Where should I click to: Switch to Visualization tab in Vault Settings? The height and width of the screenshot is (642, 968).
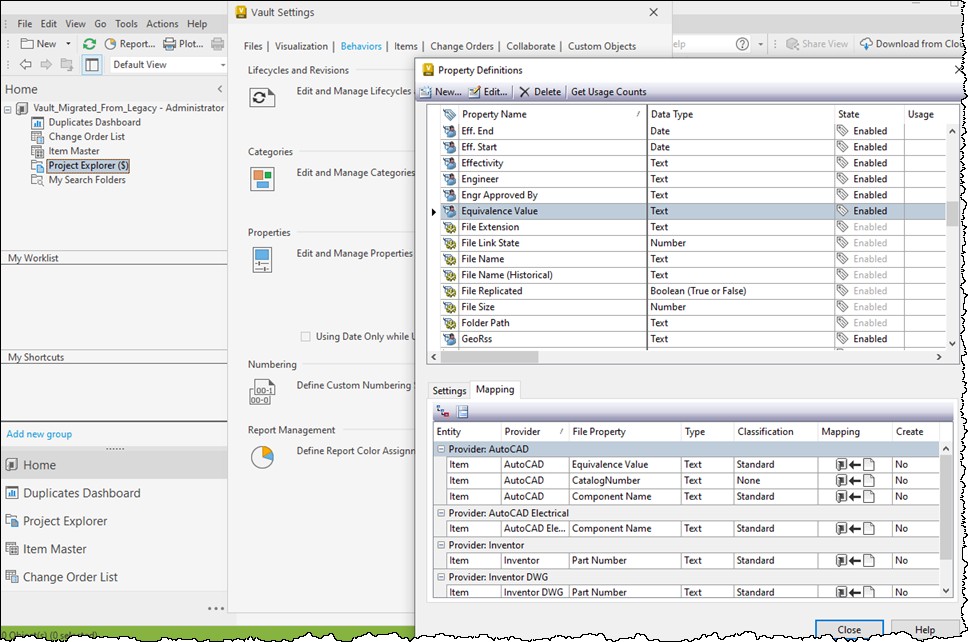[x=301, y=46]
